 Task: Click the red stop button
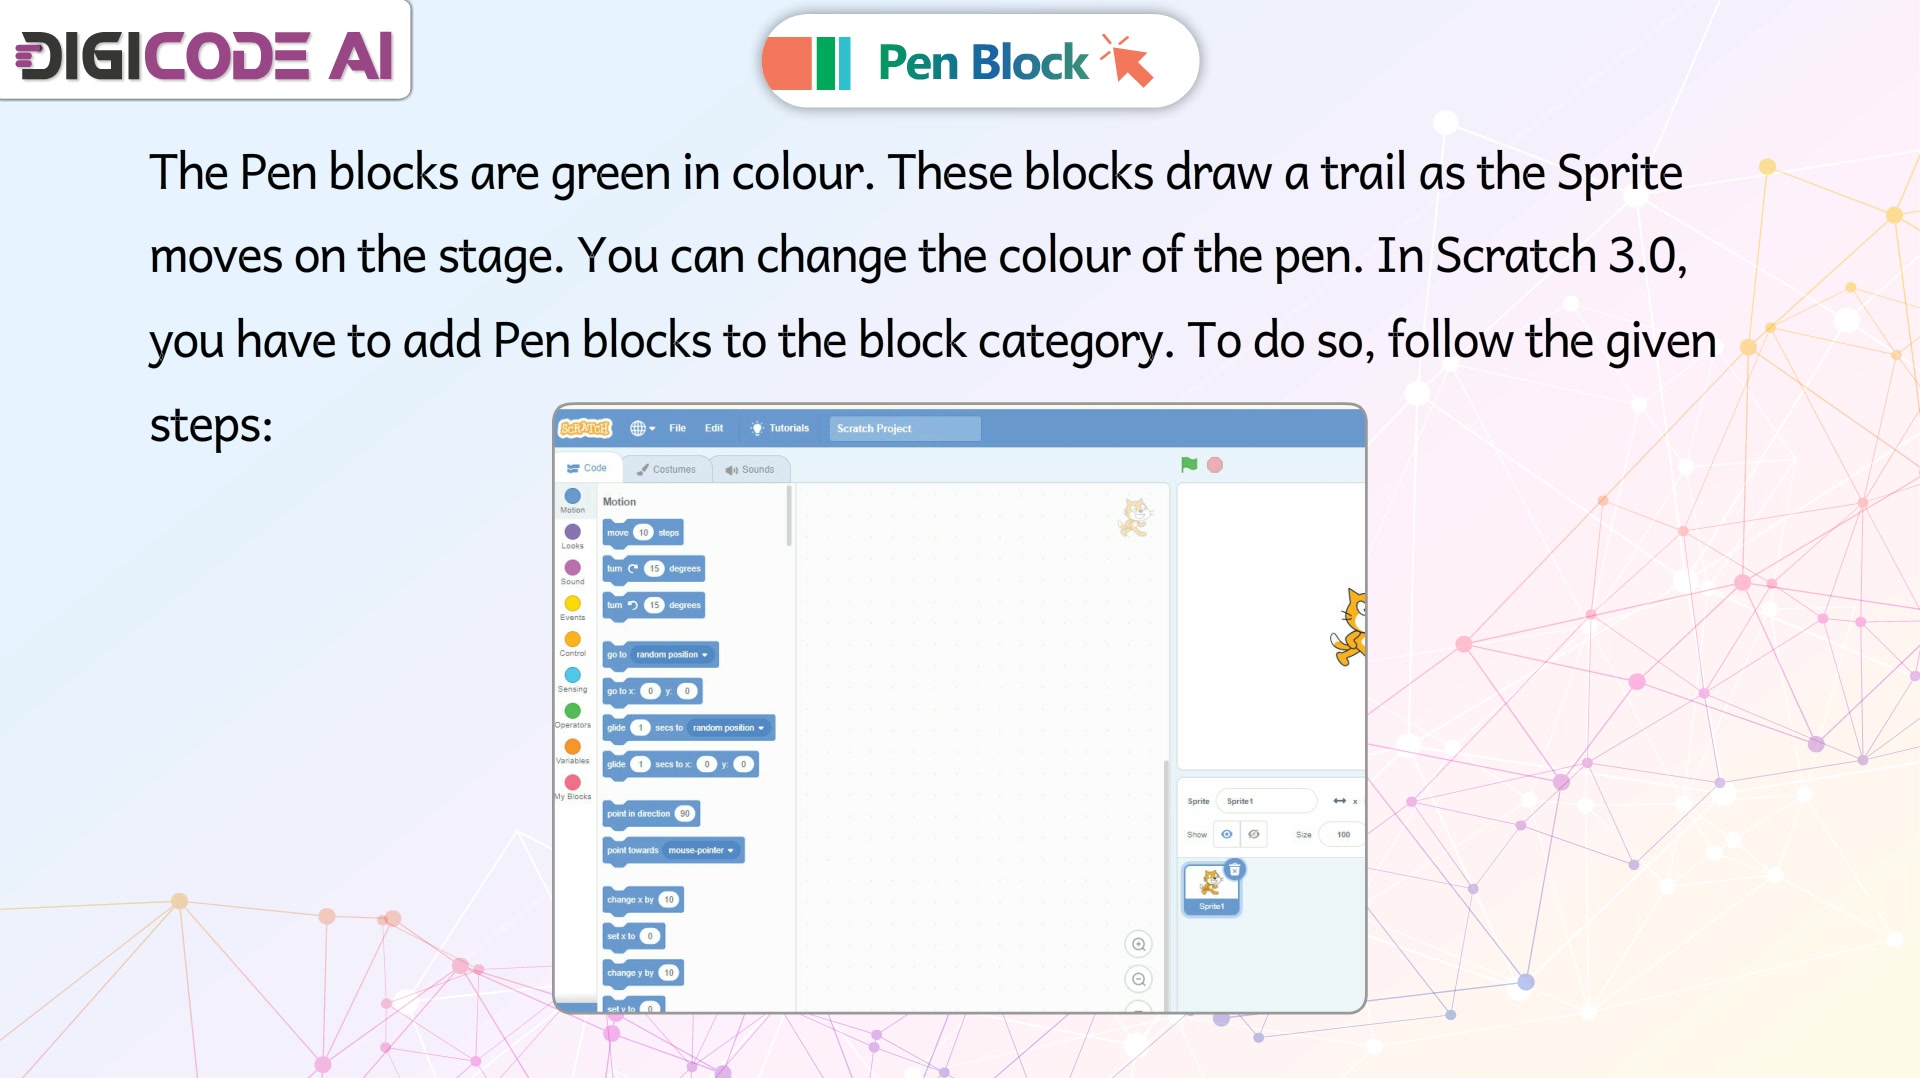point(1215,465)
